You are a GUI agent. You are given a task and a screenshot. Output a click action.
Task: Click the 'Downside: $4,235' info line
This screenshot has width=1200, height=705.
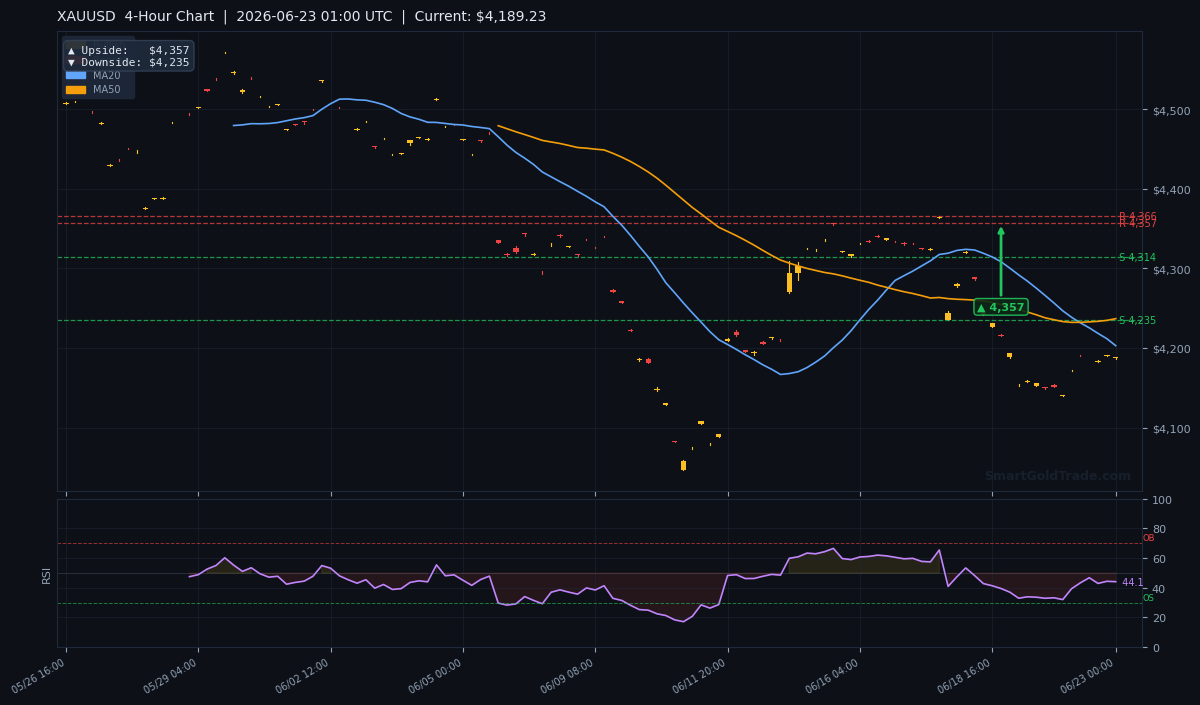[128, 62]
